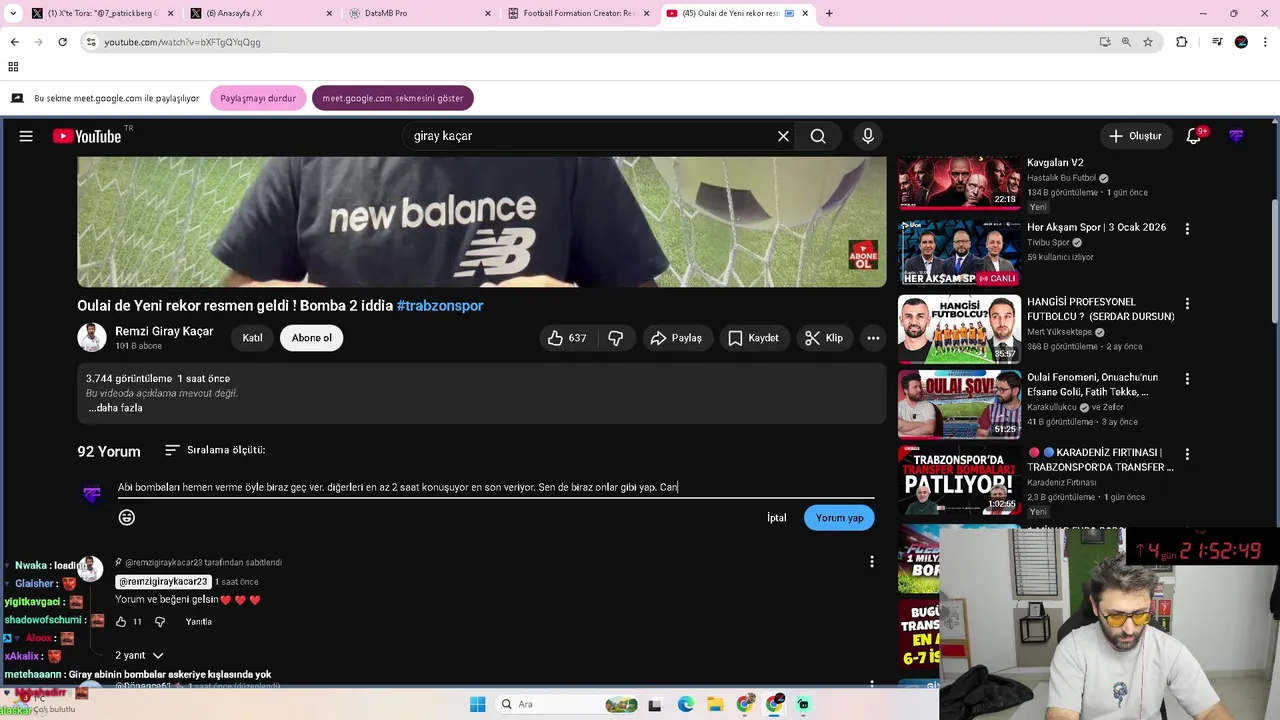Like the pinned comment by remzigiraykacar23
The image size is (1280, 720).
click(121, 622)
